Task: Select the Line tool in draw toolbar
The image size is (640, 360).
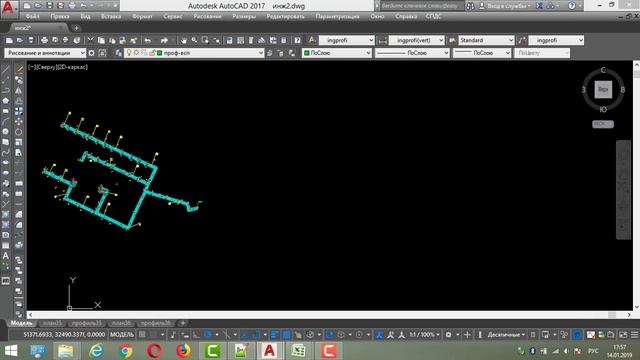Action: pos(6,70)
